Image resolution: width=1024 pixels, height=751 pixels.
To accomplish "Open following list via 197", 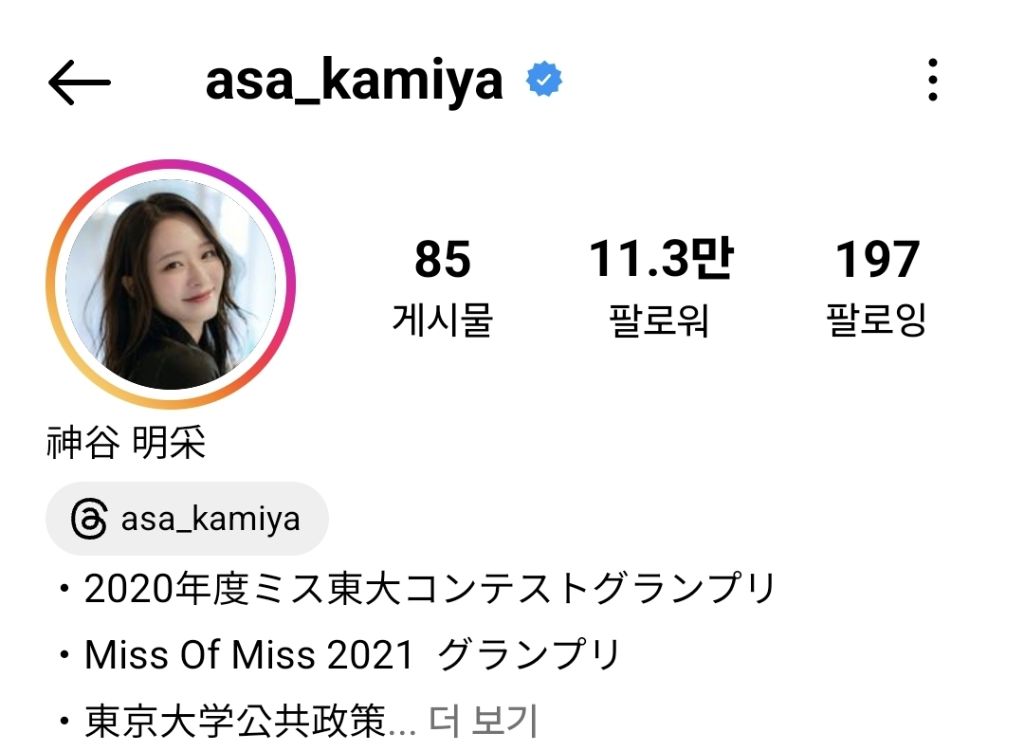I will pos(877,259).
